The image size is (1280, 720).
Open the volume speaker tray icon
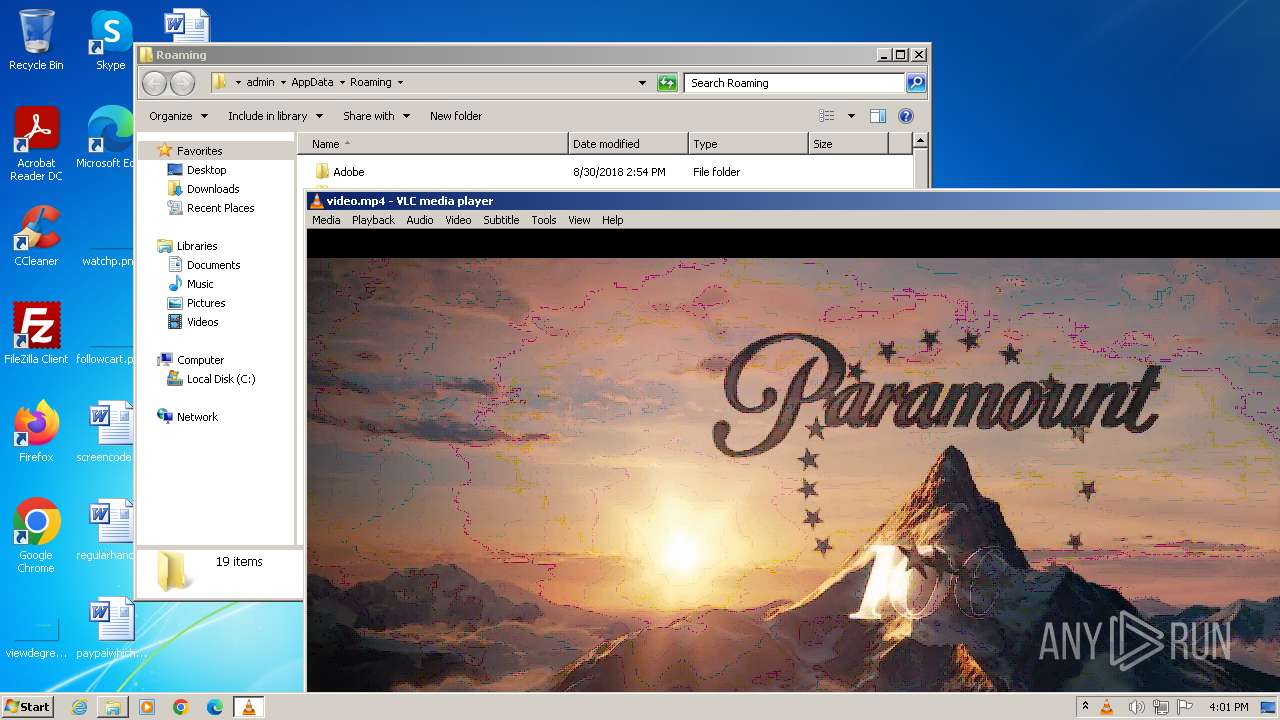click(x=1136, y=707)
